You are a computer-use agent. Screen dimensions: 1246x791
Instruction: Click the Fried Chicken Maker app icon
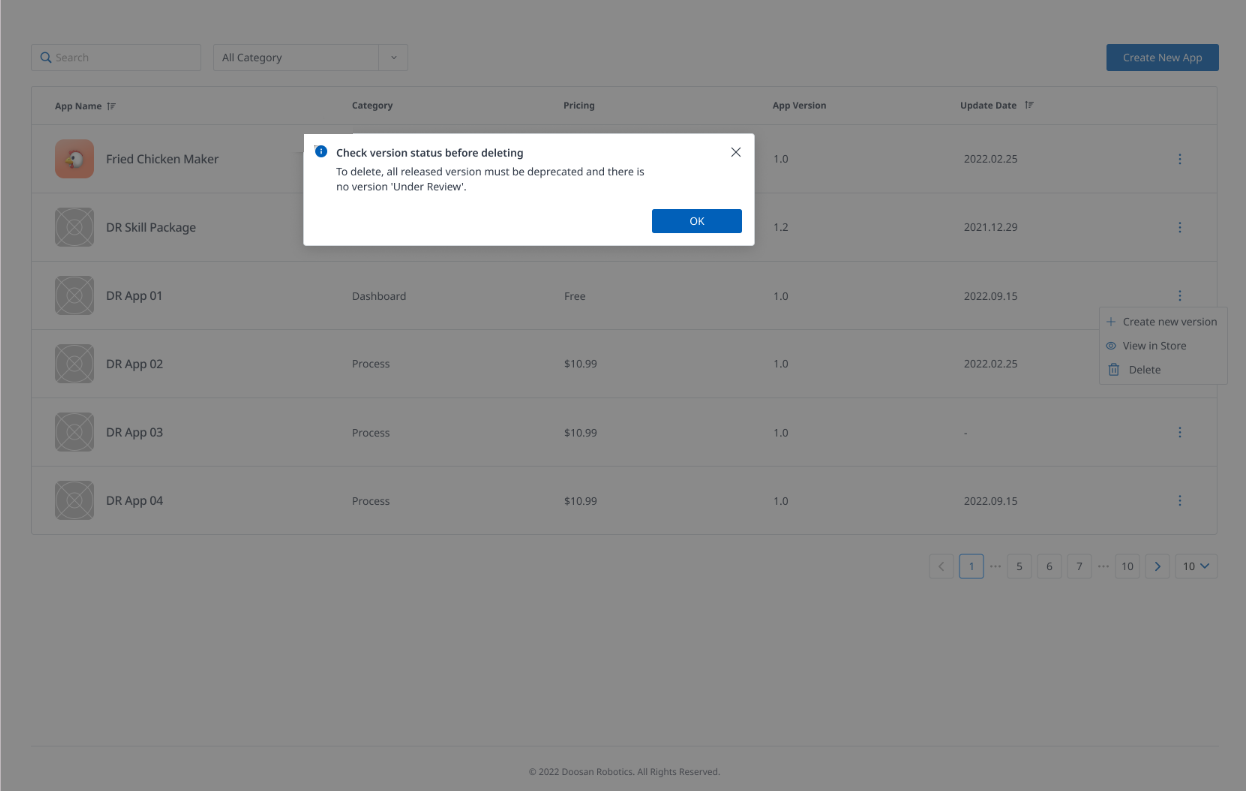pos(74,159)
